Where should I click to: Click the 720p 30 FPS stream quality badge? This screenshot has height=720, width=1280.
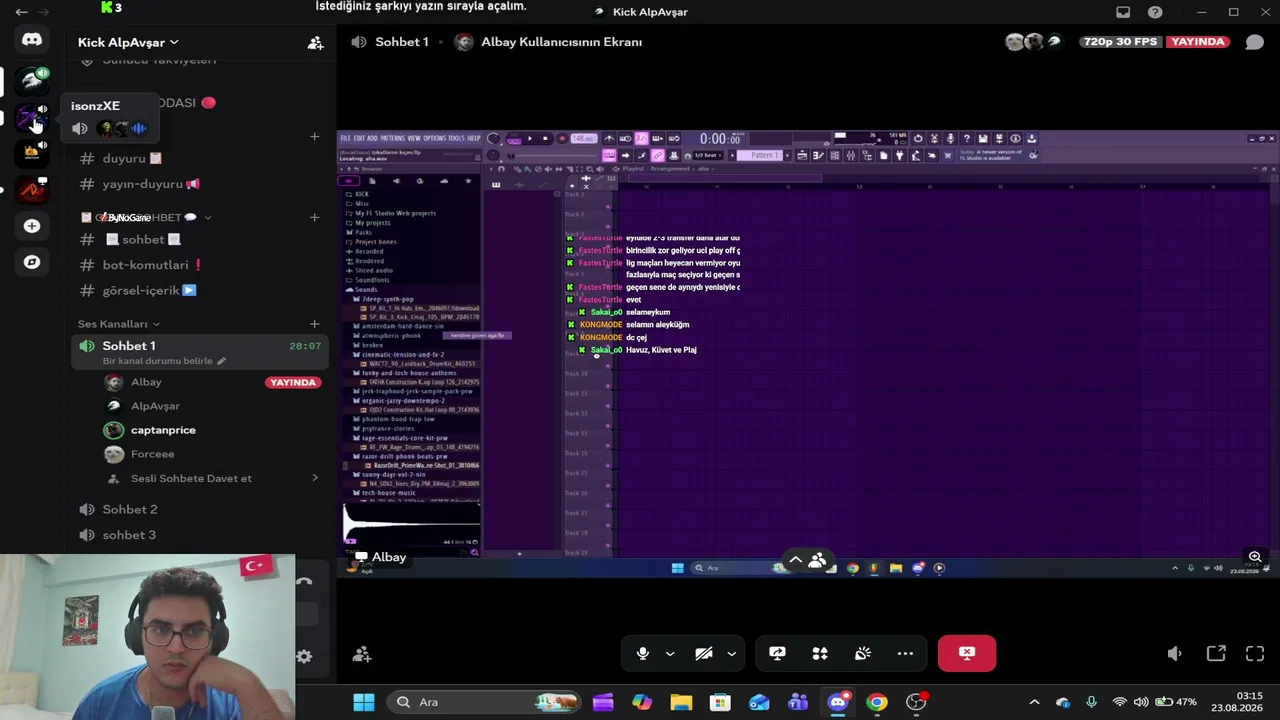pyautogui.click(x=1123, y=42)
